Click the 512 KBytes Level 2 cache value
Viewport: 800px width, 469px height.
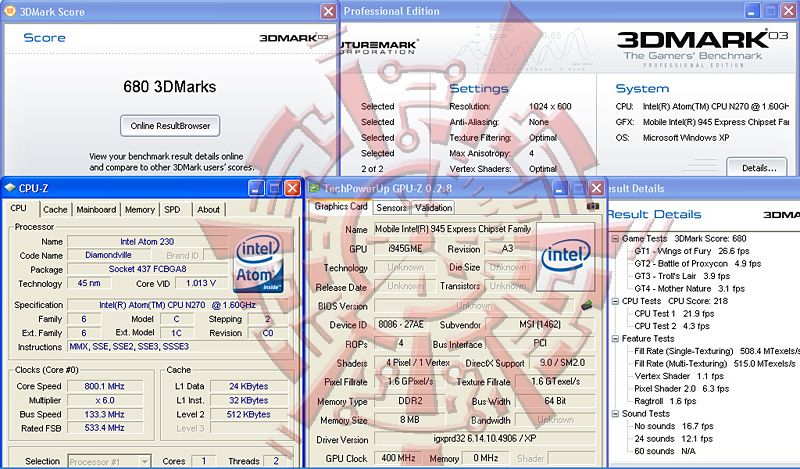tap(248, 414)
